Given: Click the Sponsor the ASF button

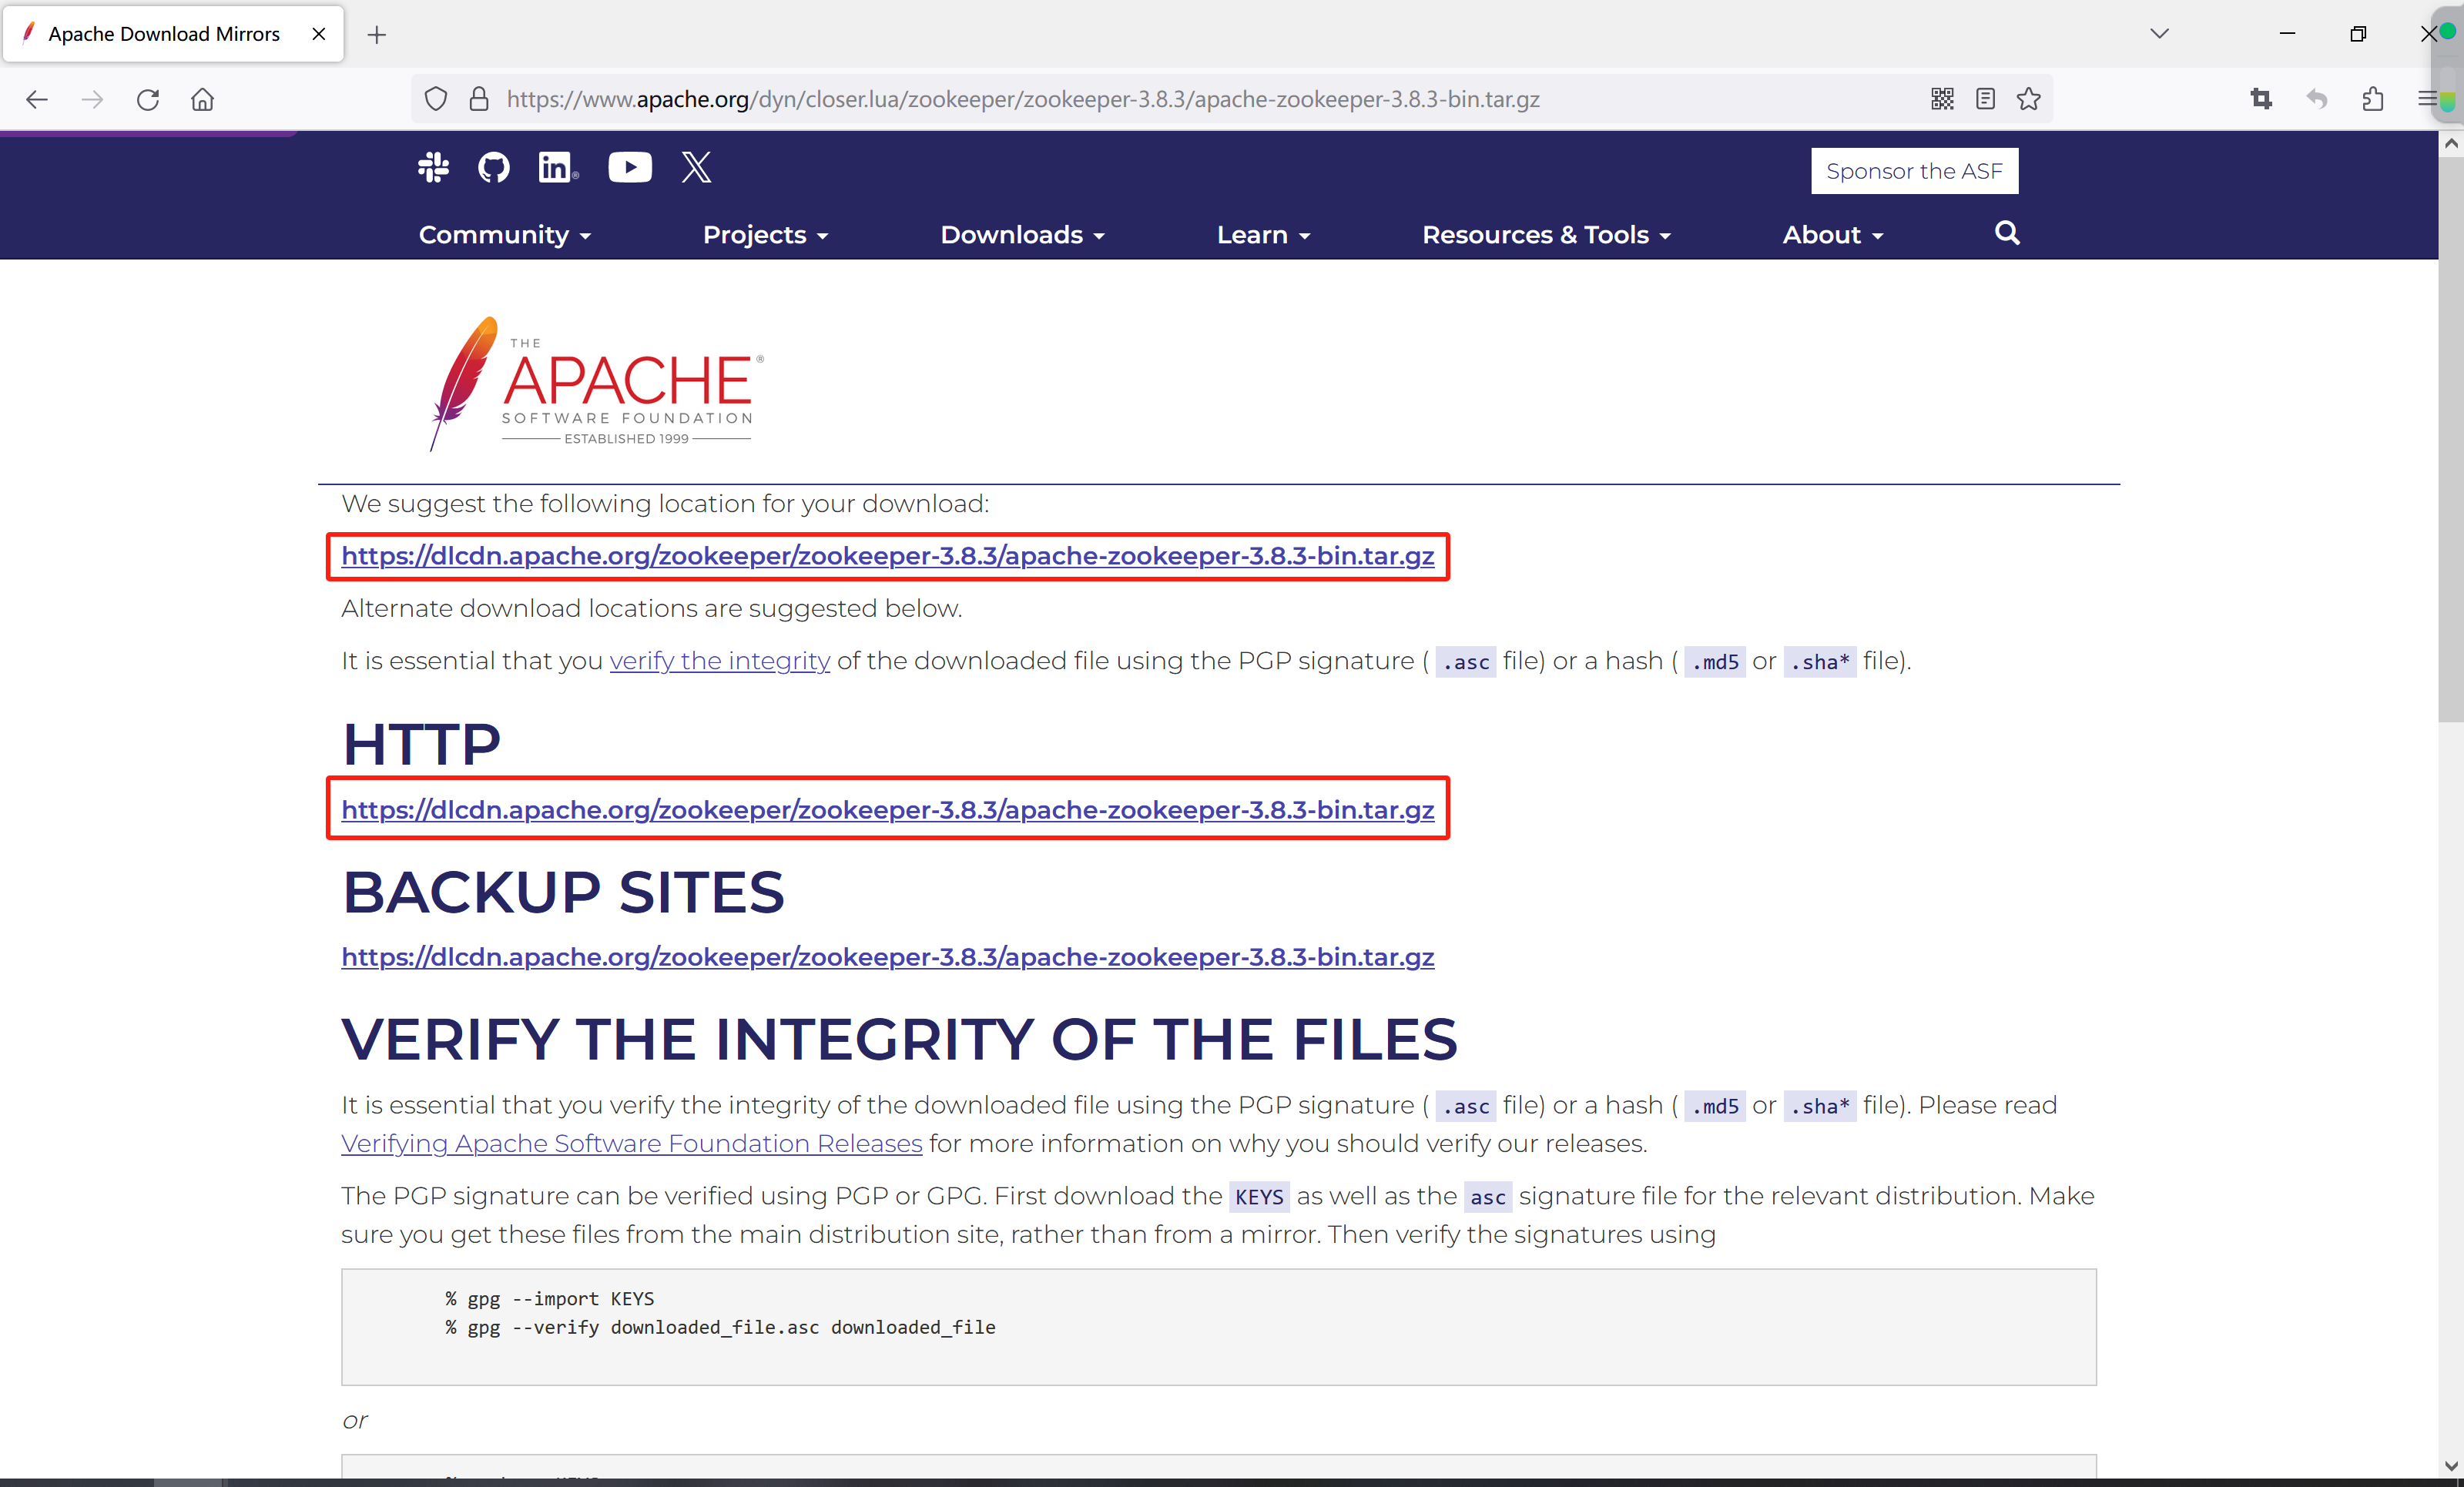Looking at the screenshot, I should pyautogui.click(x=1914, y=171).
